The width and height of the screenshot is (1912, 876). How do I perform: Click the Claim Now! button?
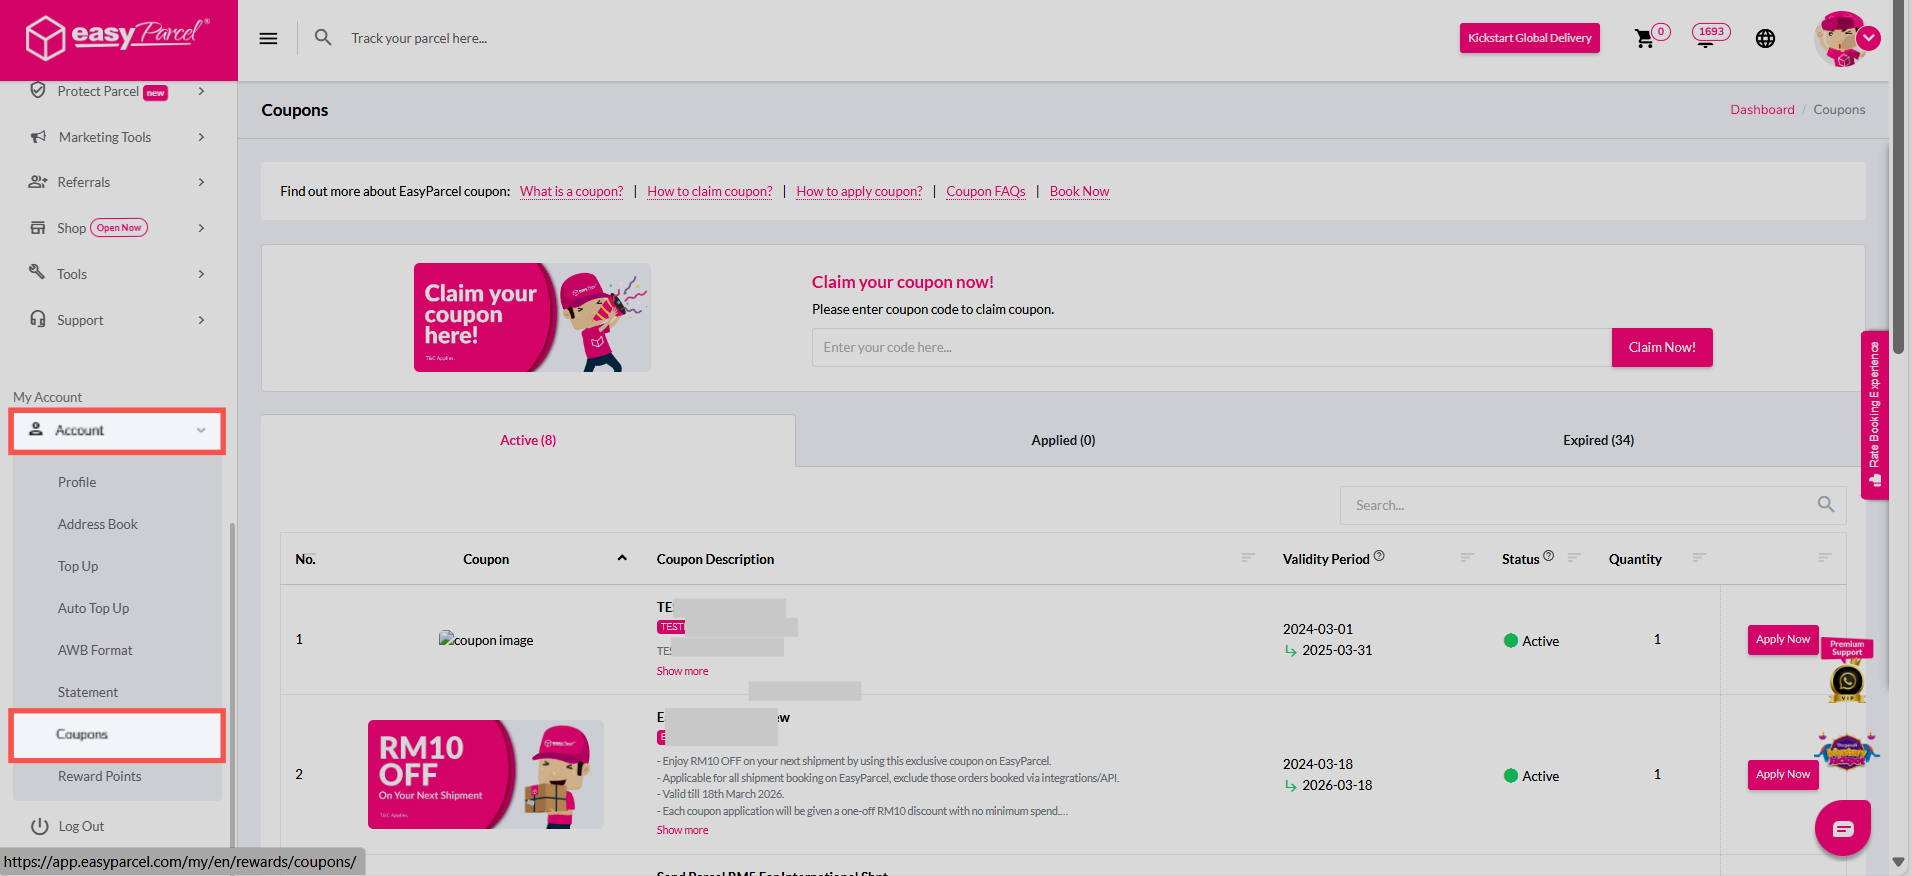tap(1662, 347)
